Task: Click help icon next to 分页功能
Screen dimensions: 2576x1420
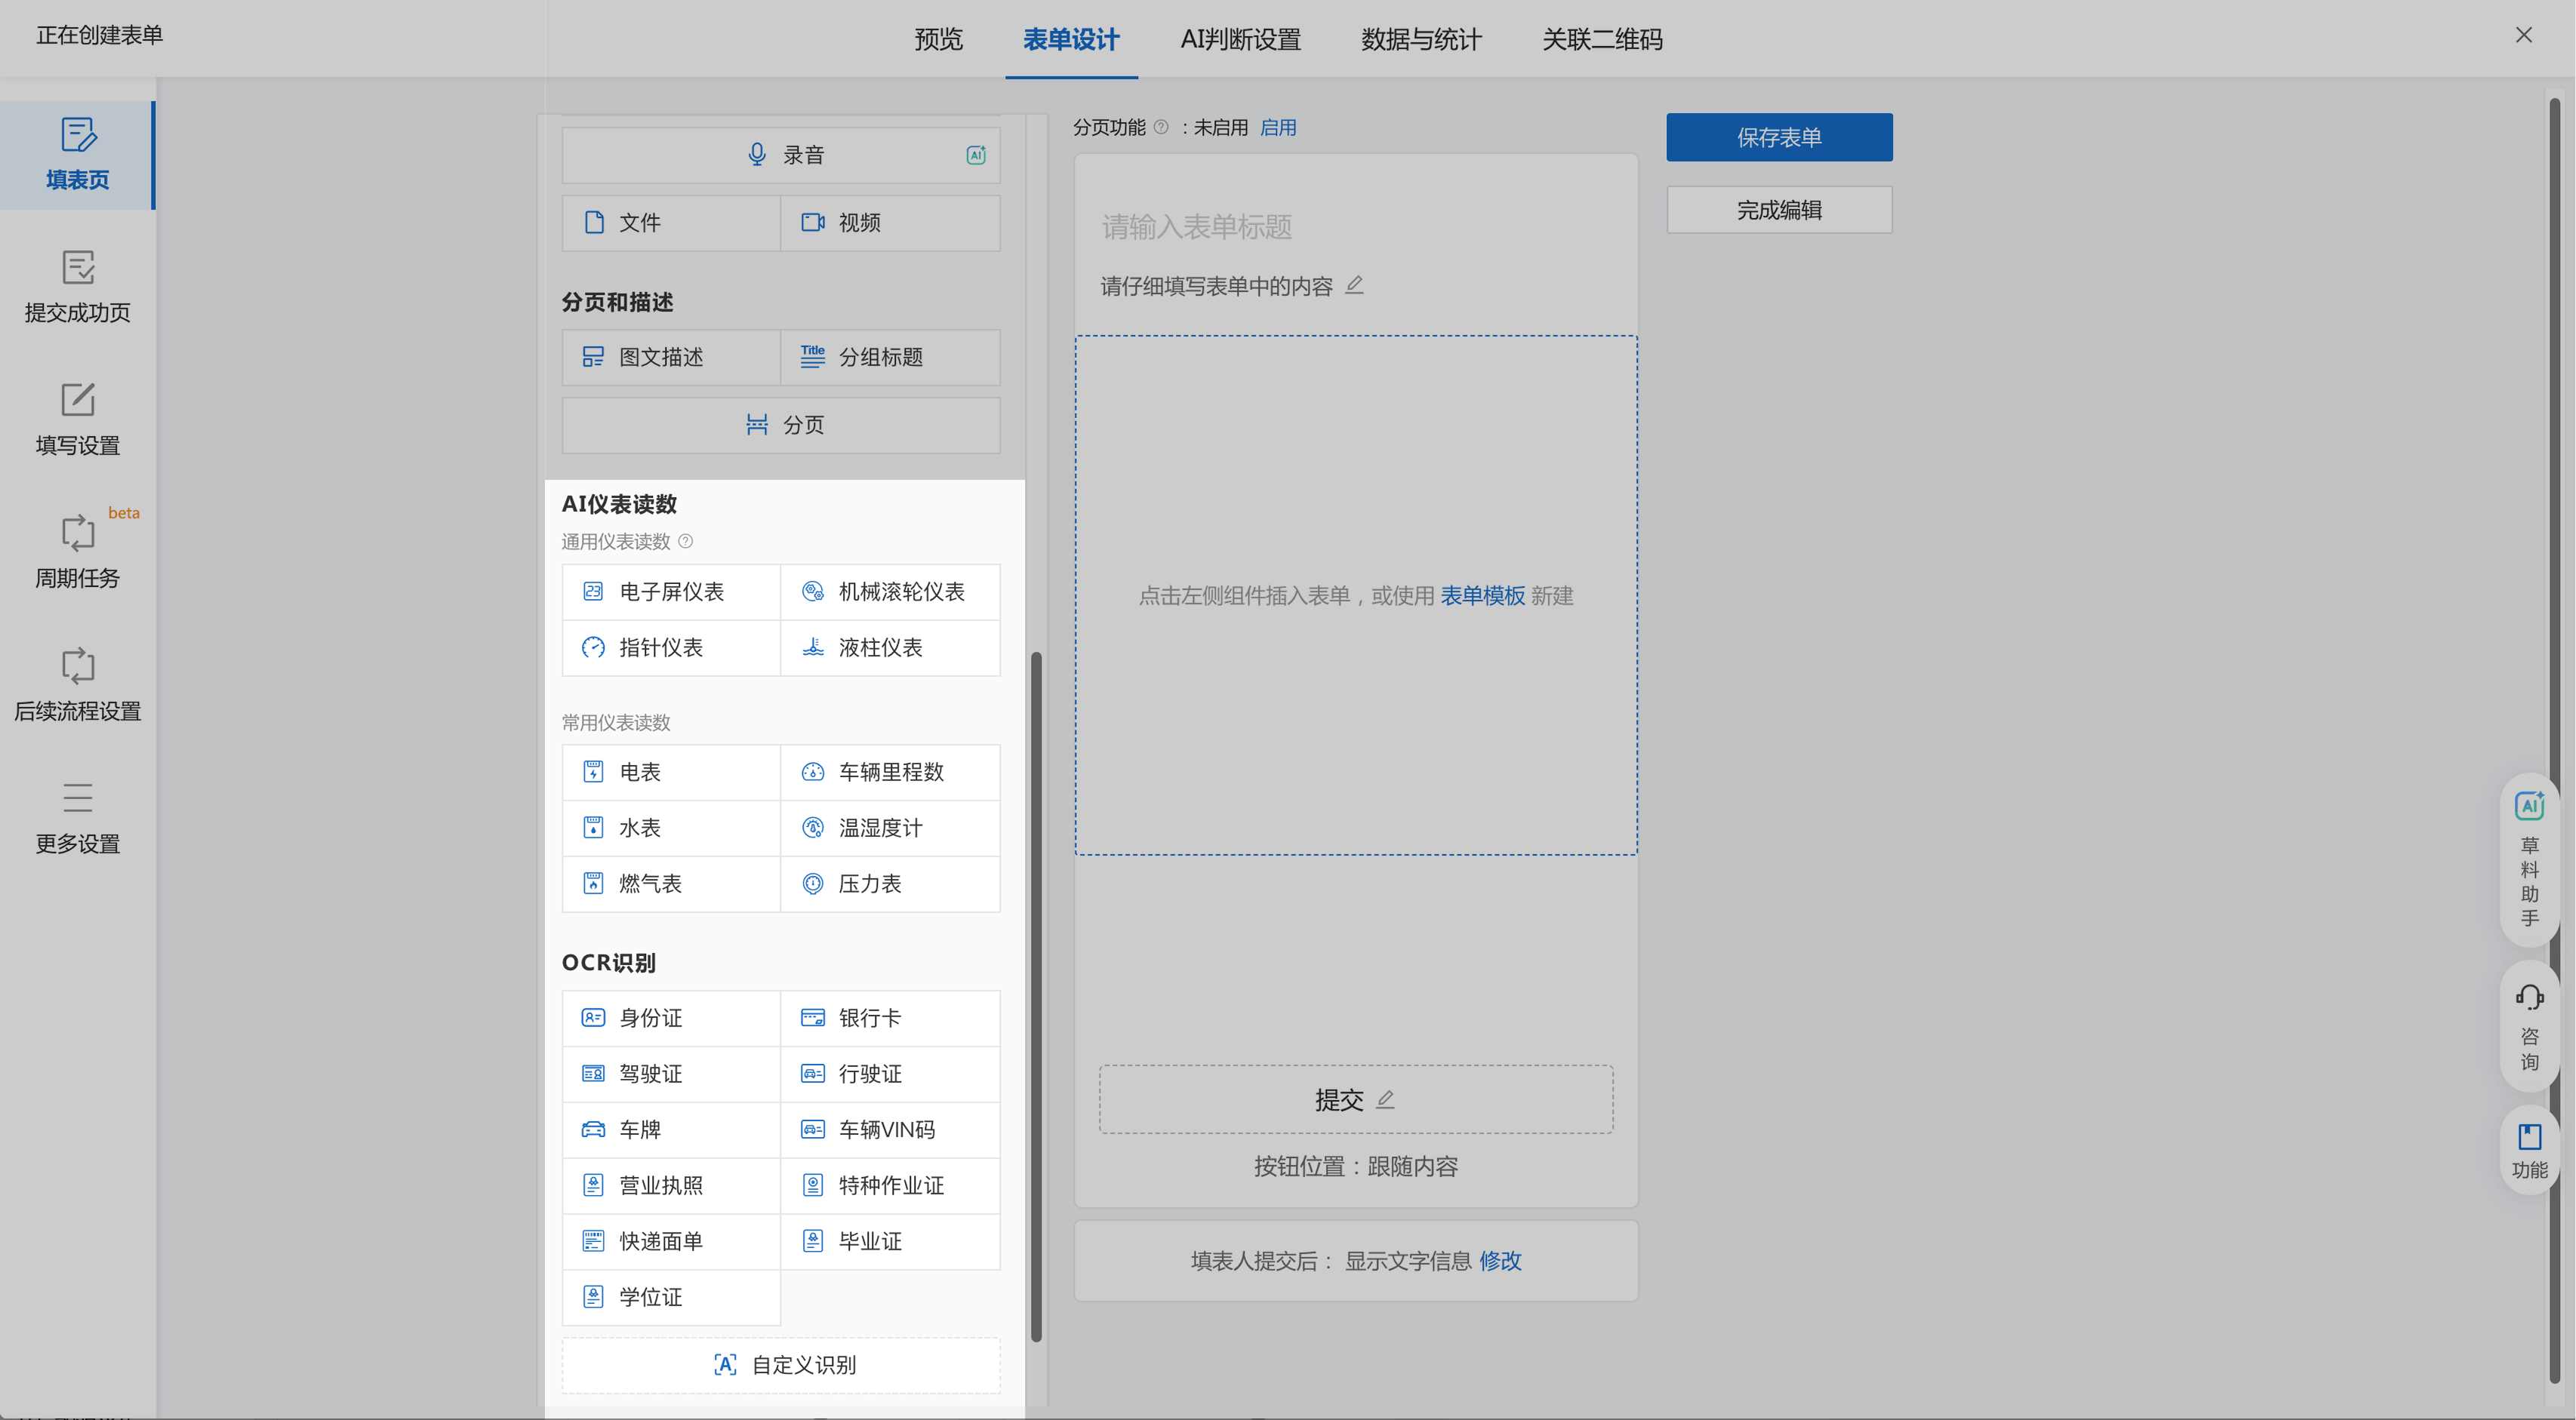Action: point(1161,127)
